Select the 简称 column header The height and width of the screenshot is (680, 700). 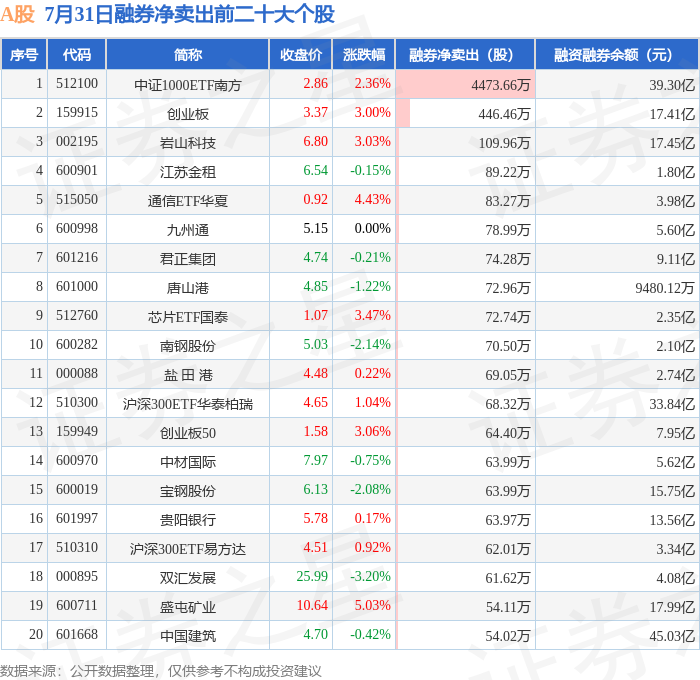(x=188, y=54)
